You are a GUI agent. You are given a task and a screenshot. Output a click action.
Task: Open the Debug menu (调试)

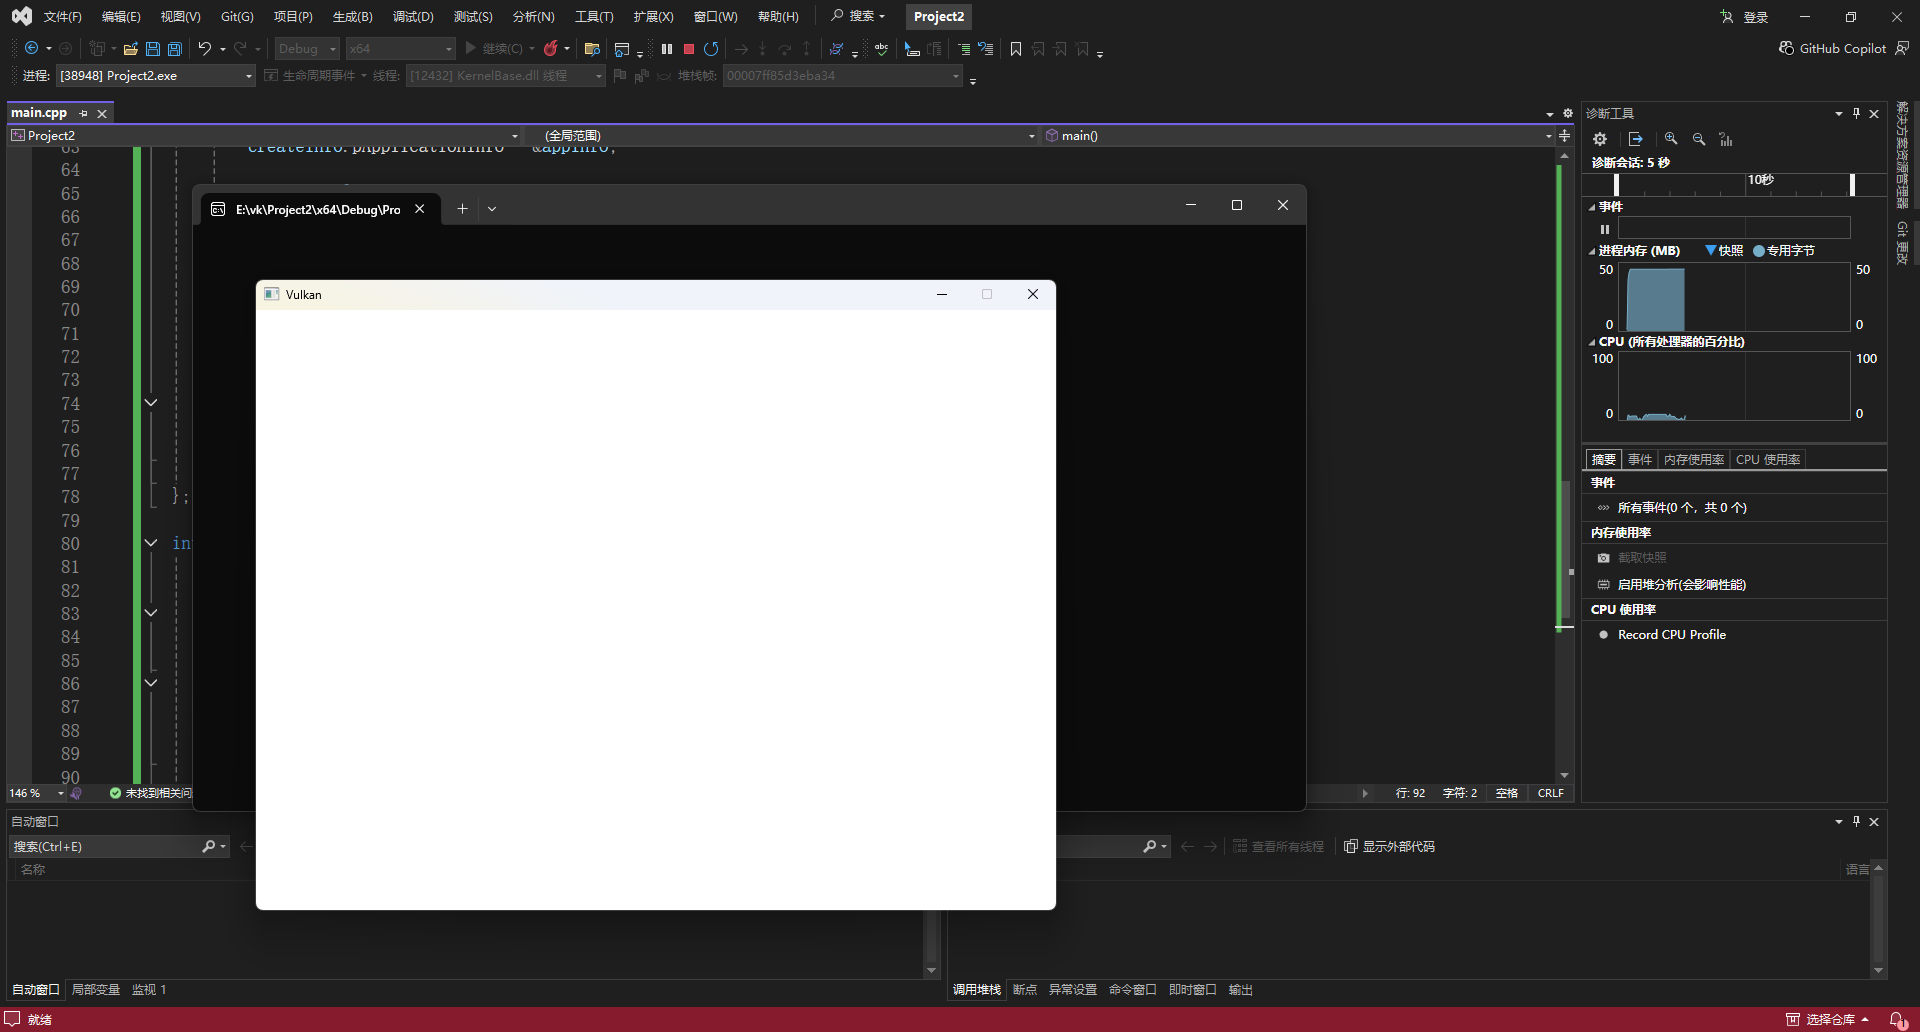tap(413, 17)
